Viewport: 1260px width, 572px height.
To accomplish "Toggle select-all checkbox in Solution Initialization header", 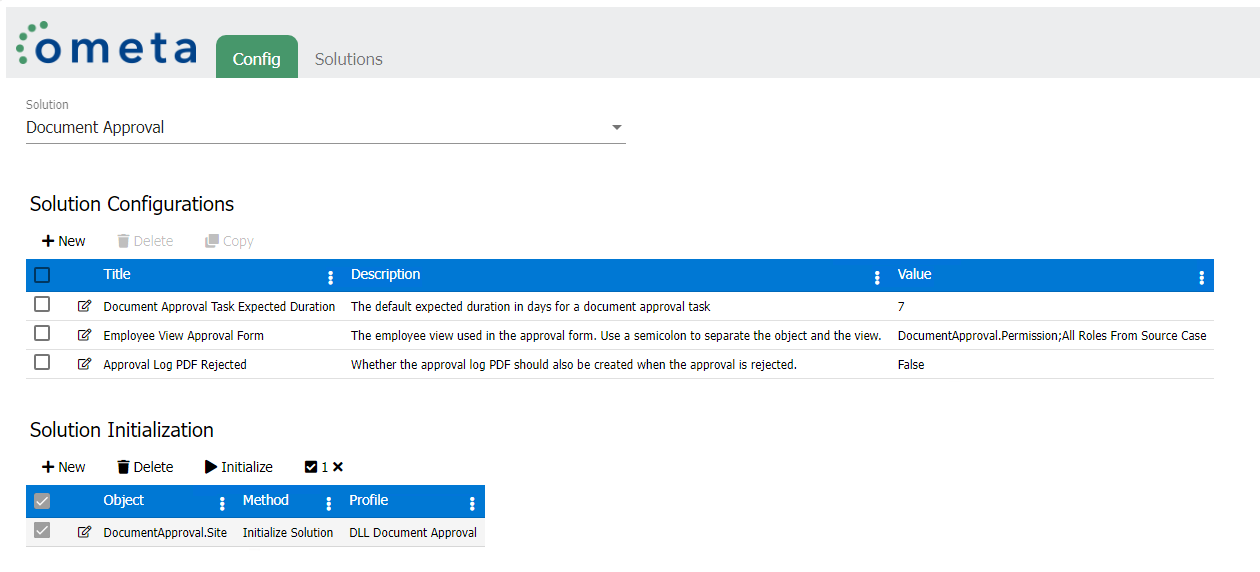I will (42, 501).
